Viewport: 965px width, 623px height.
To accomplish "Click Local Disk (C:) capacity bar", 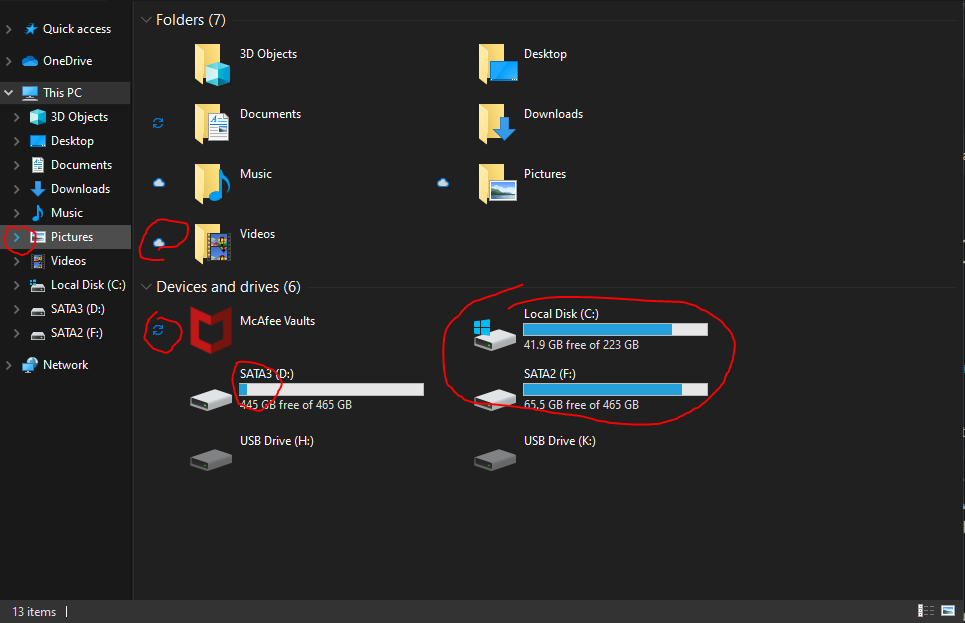I will click(615, 330).
